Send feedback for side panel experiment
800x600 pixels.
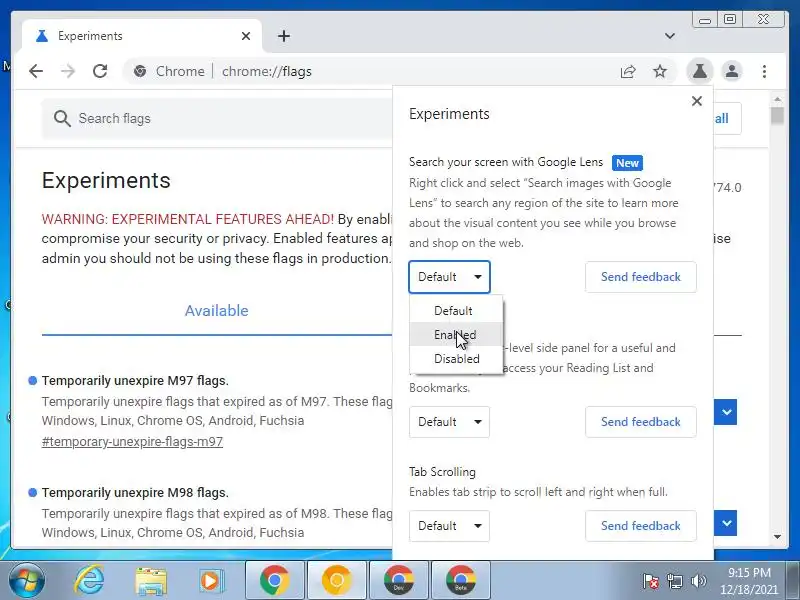(640, 422)
